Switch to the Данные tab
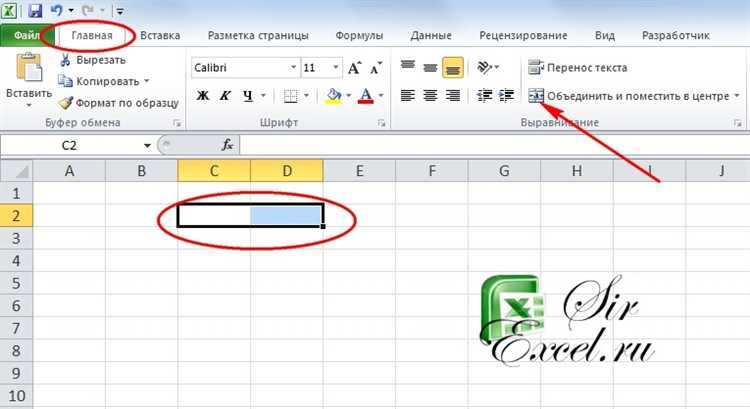The width and height of the screenshot is (750, 409). (x=431, y=35)
